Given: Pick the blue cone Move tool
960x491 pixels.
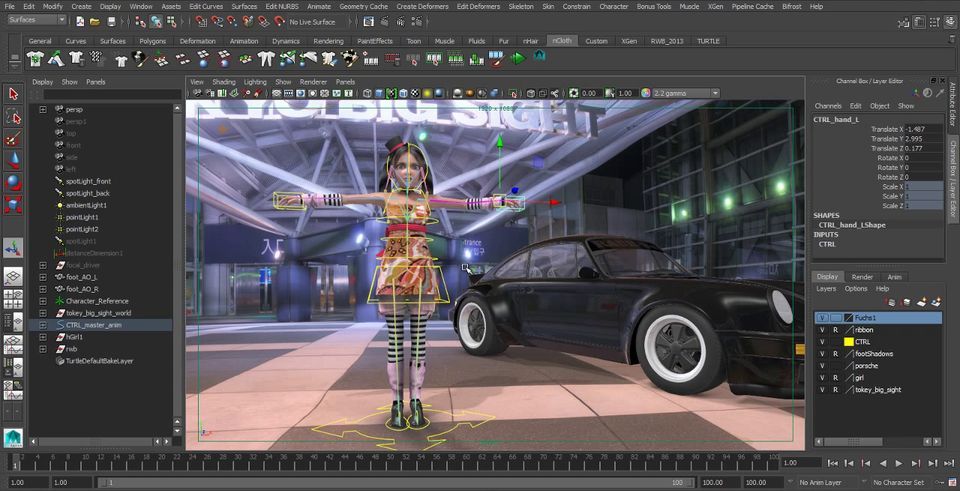Looking at the screenshot, I should (x=13, y=160).
